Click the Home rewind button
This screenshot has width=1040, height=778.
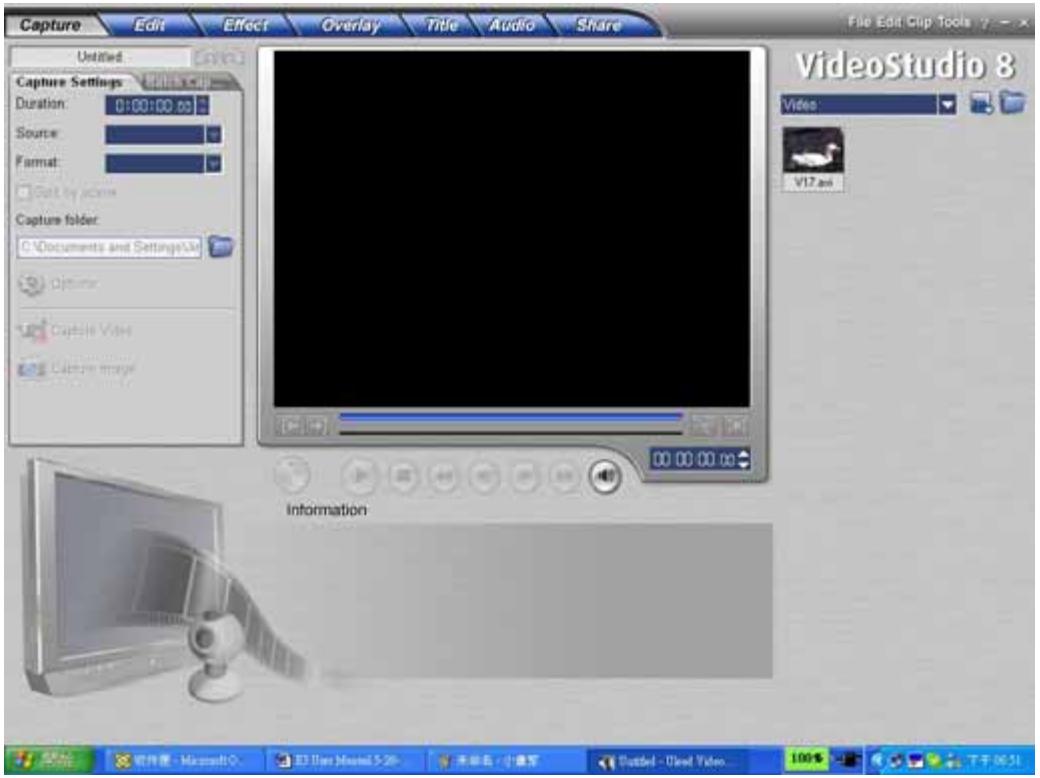[443, 476]
